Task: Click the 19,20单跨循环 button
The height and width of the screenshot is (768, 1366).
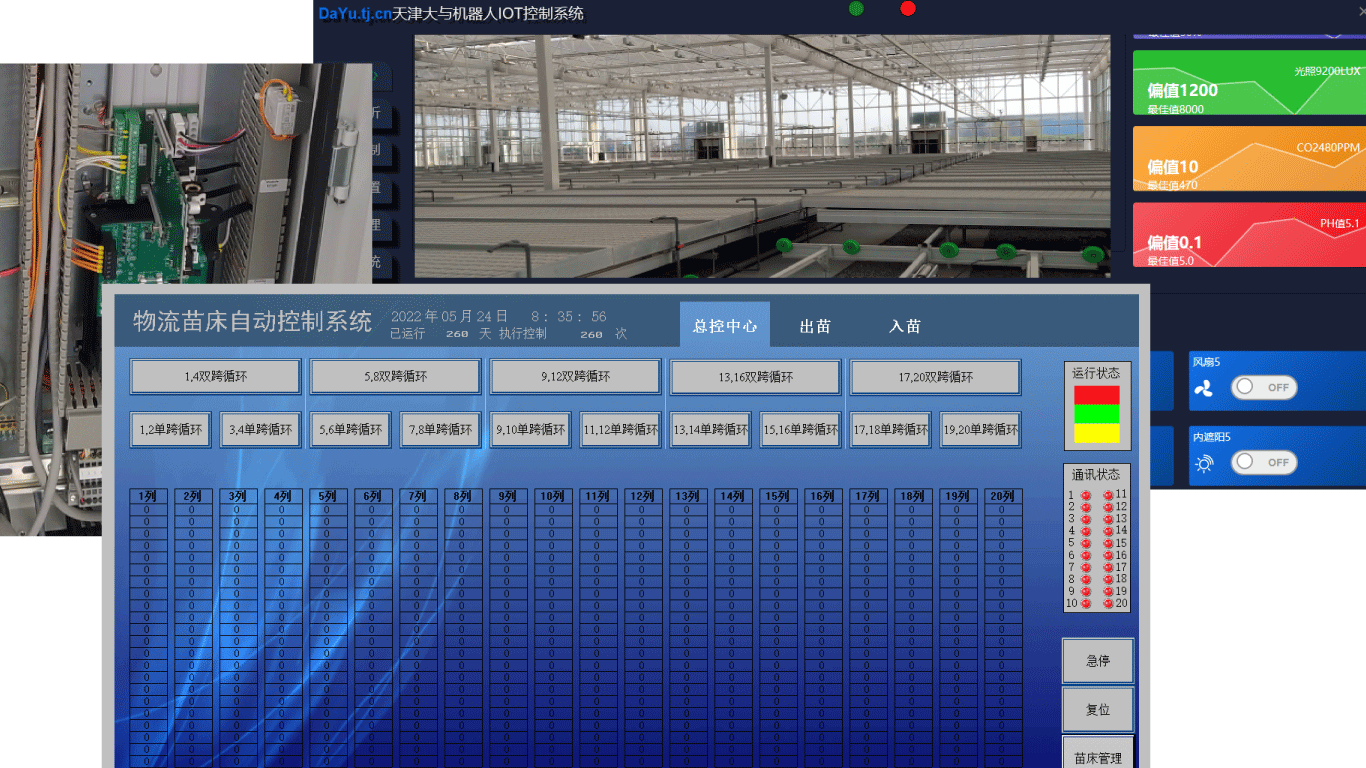Action: [x=980, y=430]
